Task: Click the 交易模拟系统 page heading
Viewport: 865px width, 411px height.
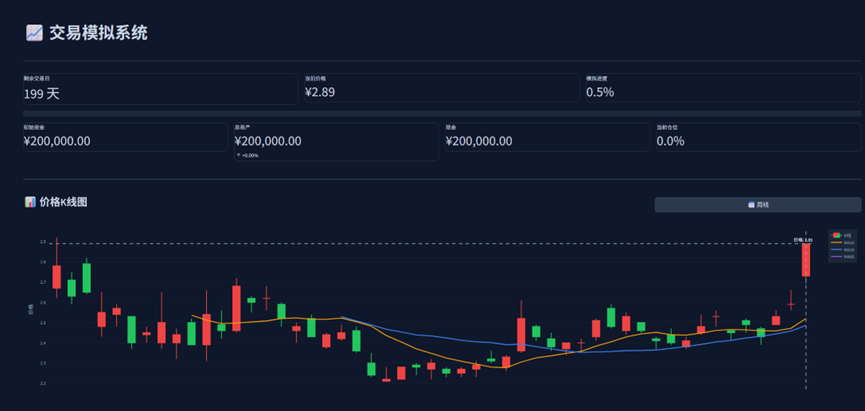Action: [98, 33]
